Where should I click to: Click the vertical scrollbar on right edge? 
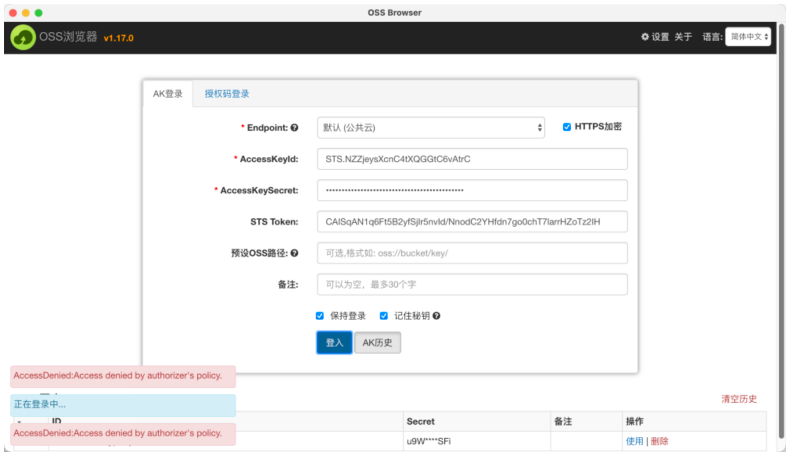(781, 230)
